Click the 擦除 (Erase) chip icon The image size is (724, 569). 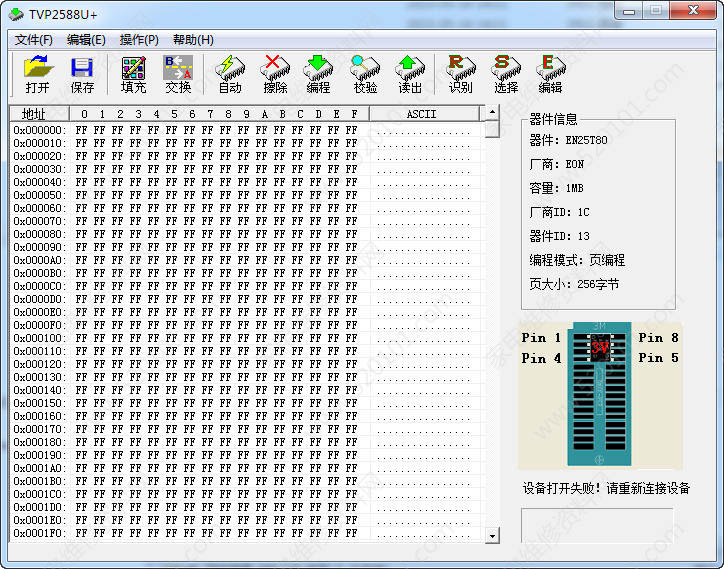click(275, 75)
